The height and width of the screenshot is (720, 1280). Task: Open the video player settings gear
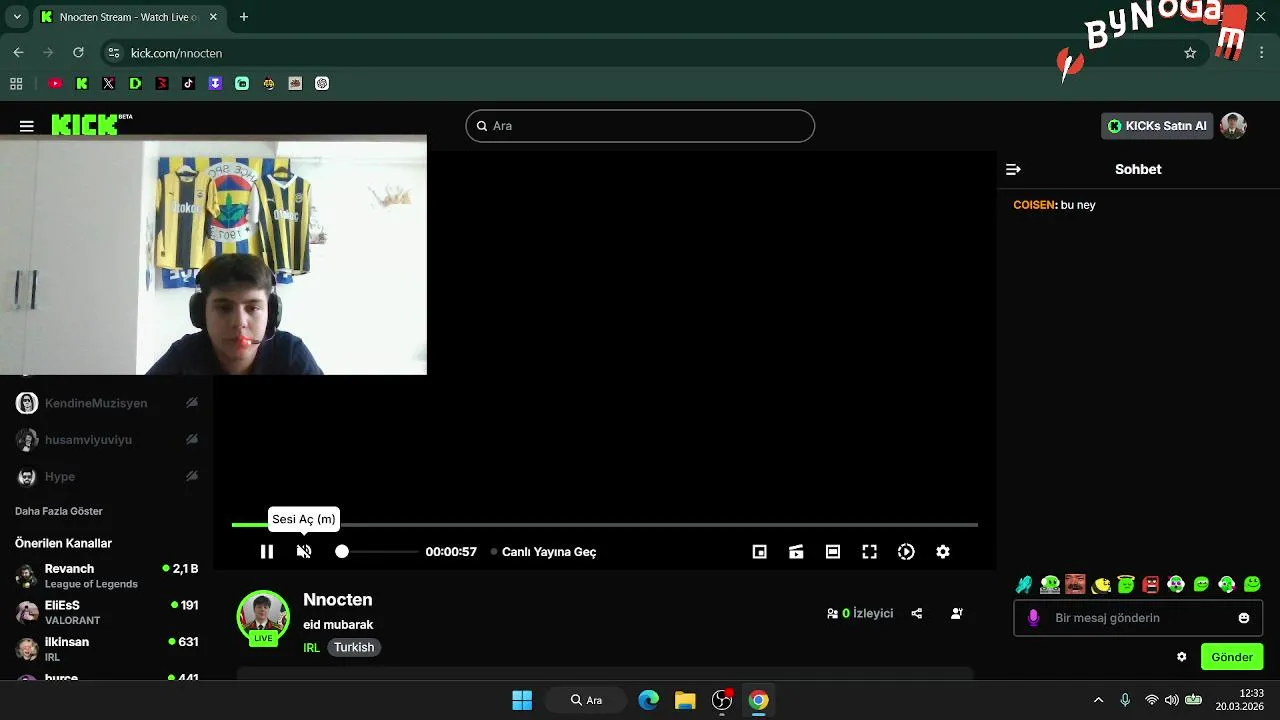tap(943, 552)
